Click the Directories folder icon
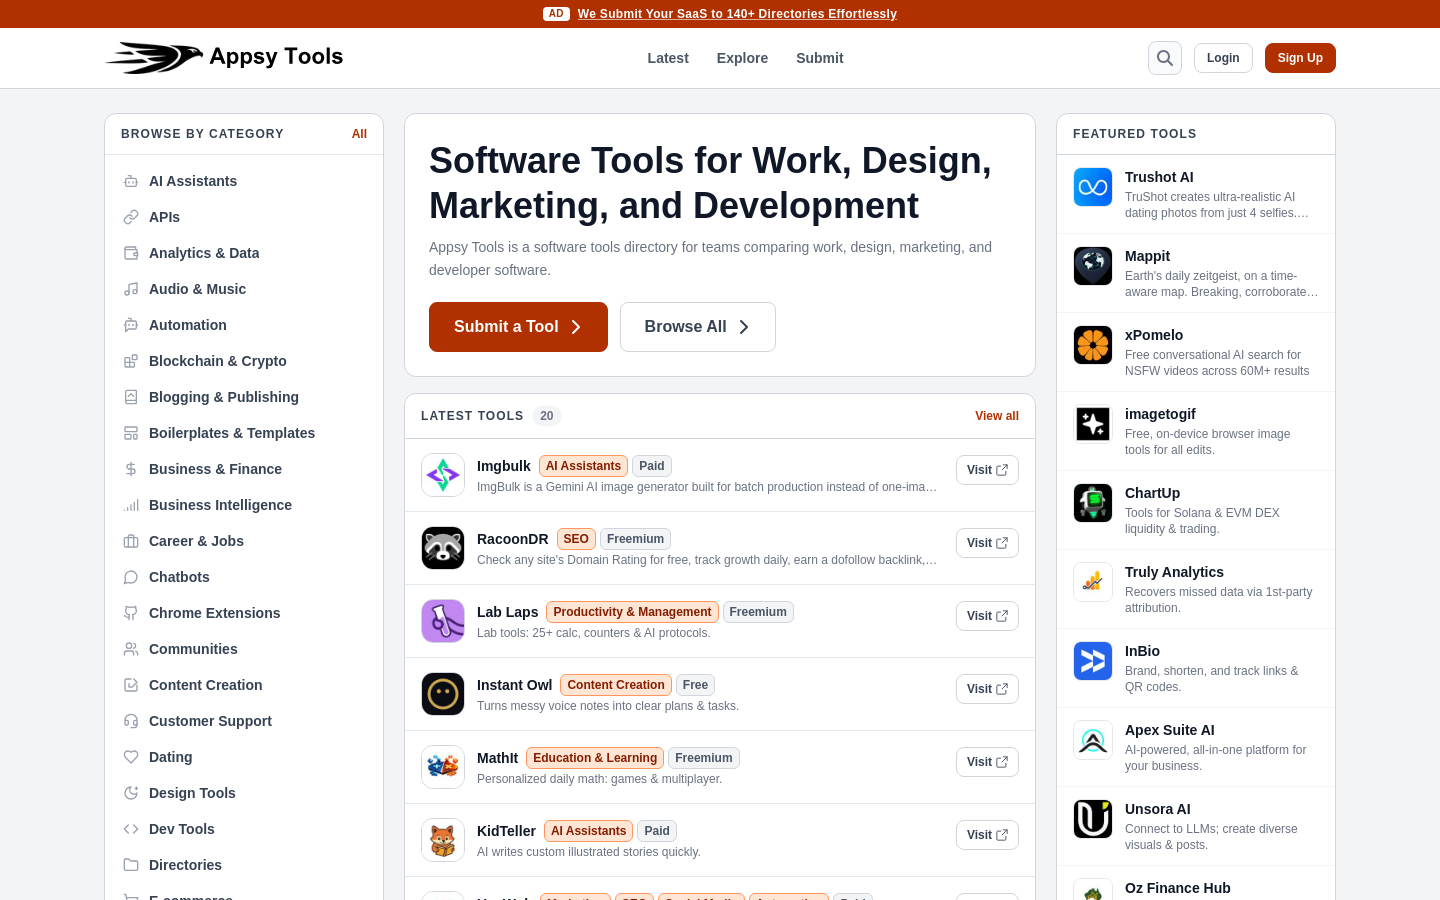The image size is (1440, 900). tap(131, 865)
